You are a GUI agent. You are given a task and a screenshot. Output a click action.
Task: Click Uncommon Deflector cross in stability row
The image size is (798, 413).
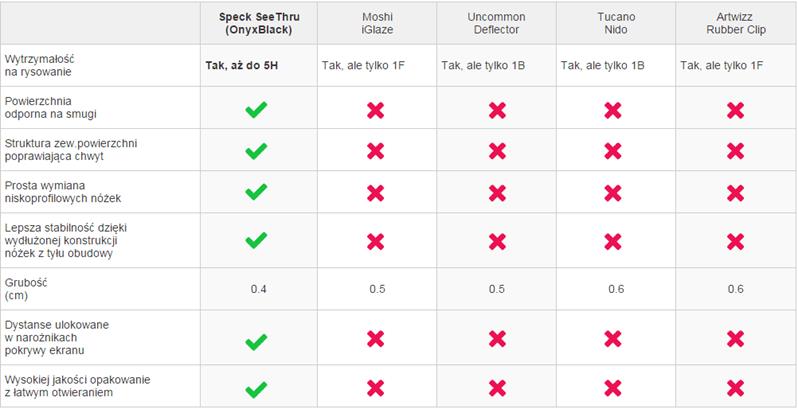pyautogui.click(x=497, y=241)
